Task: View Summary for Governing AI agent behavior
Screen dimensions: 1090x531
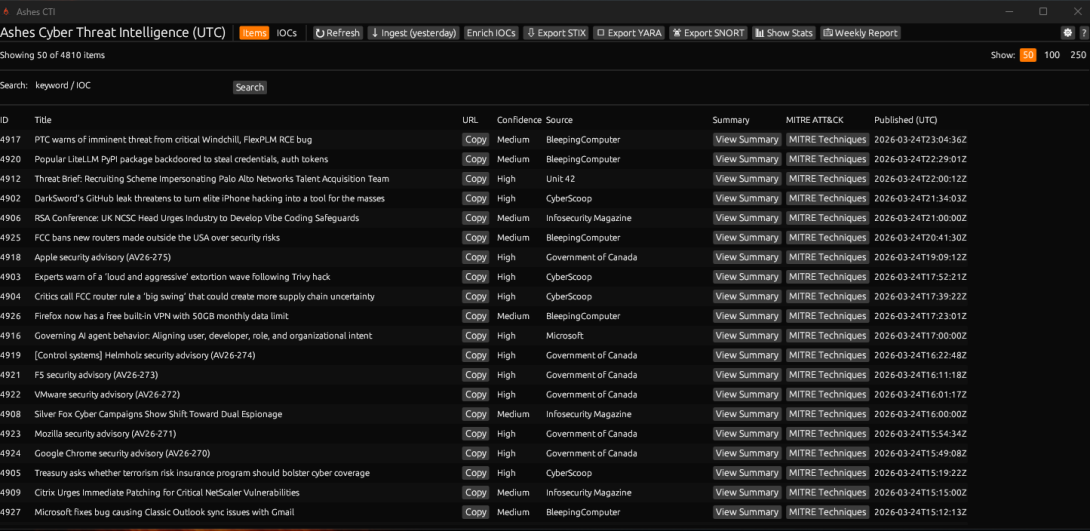Action: pyautogui.click(x=747, y=336)
